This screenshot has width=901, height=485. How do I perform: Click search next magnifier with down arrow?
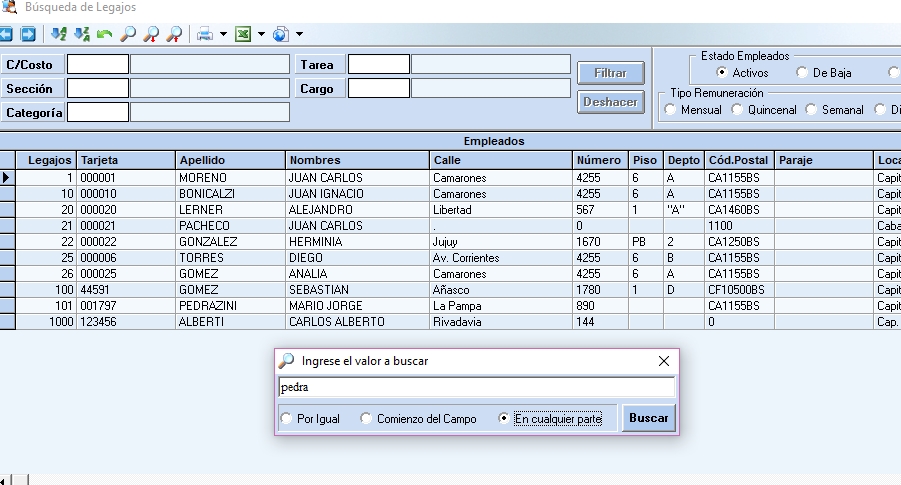point(151,34)
